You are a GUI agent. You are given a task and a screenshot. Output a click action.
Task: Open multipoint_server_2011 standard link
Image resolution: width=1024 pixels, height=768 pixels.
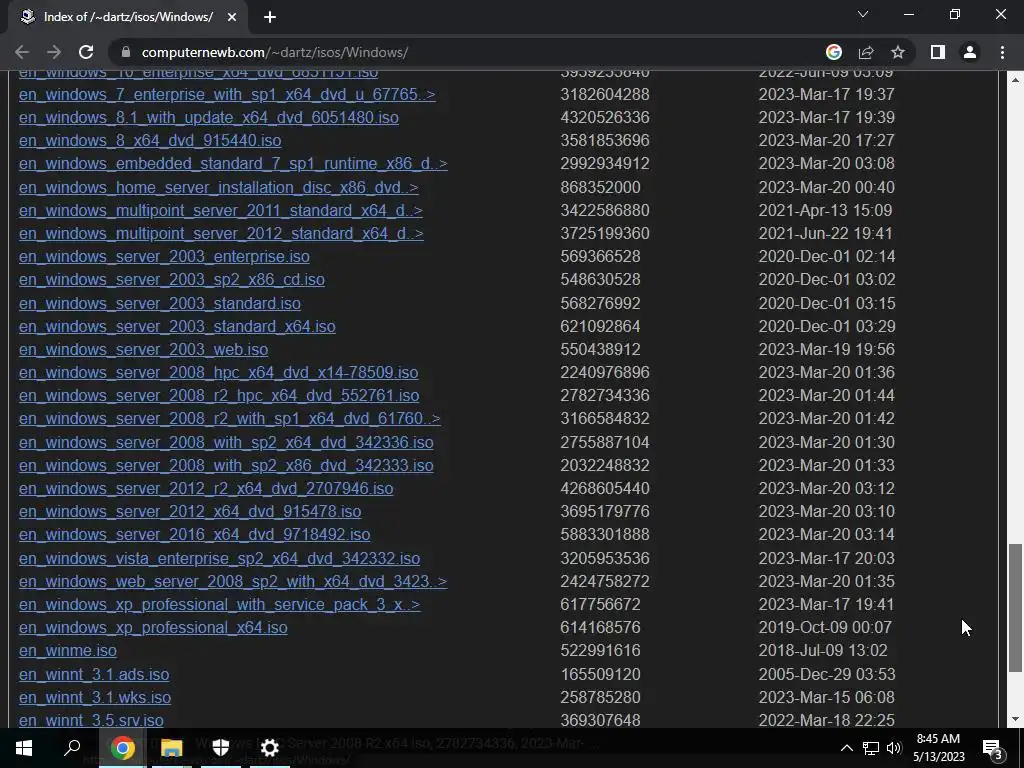[x=221, y=210]
